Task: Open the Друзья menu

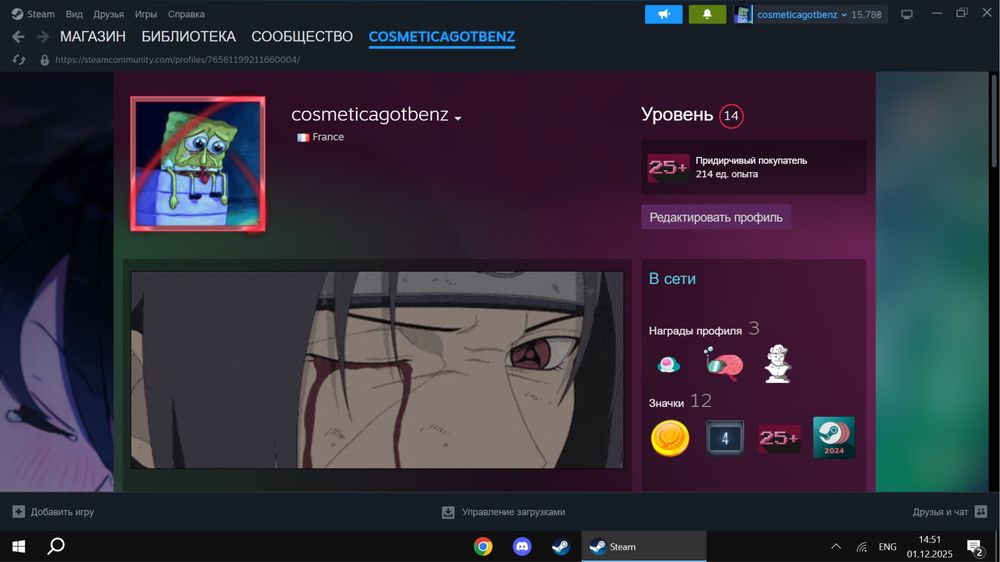Action: coord(108,14)
